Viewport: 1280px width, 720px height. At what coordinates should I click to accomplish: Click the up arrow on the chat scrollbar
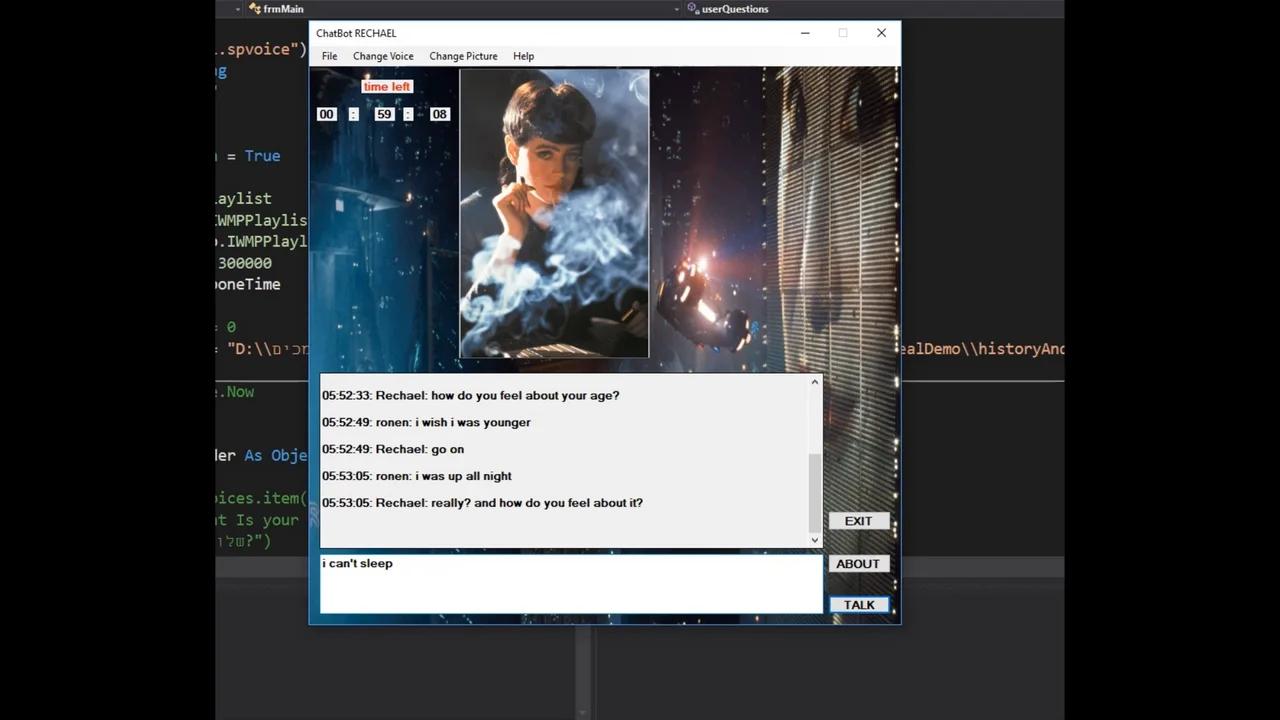click(x=814, y=381)
